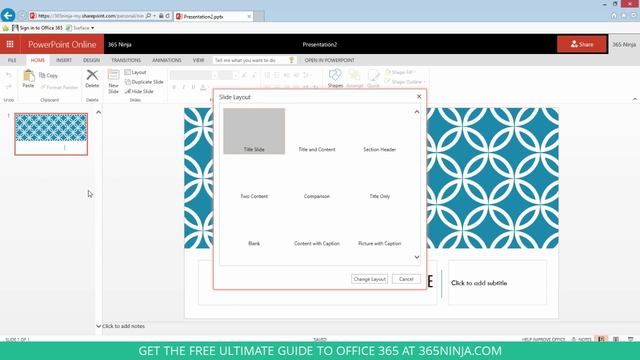Click the New Slide icon
This screenshot has width=640, height=360.
pyautogui.click(x=113, y=75)
